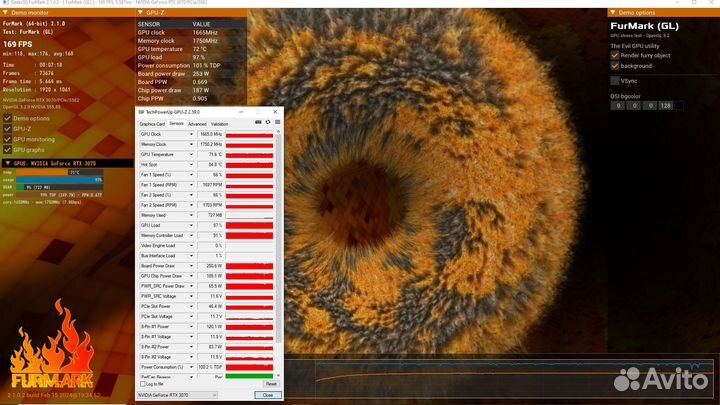Click the OSI bgcolor black color swatch
This screenshot has height=405, width=720.
click(x=679, y=106)
